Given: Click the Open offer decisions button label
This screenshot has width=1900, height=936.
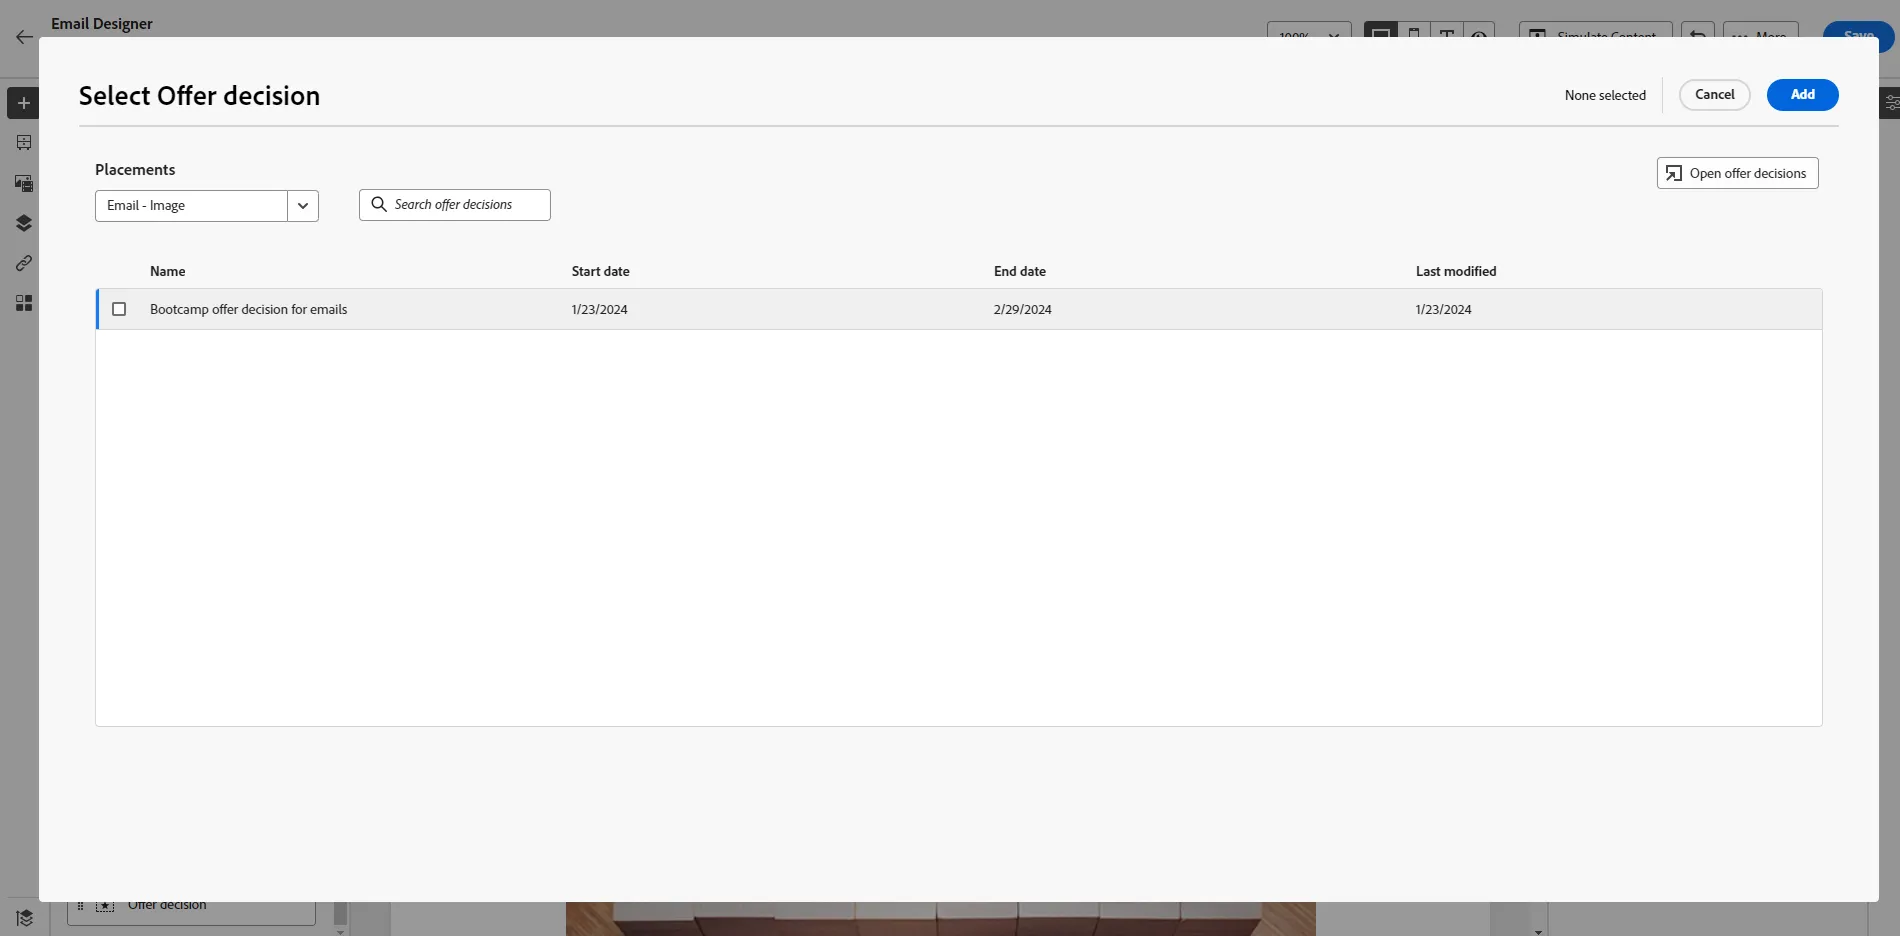Looking at the screenshot, I should [1747, 173].
